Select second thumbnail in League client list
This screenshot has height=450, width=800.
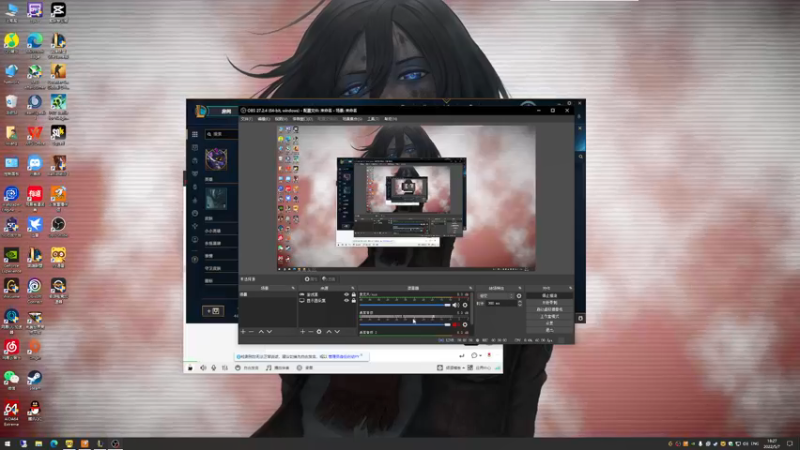tap(216, 198)
